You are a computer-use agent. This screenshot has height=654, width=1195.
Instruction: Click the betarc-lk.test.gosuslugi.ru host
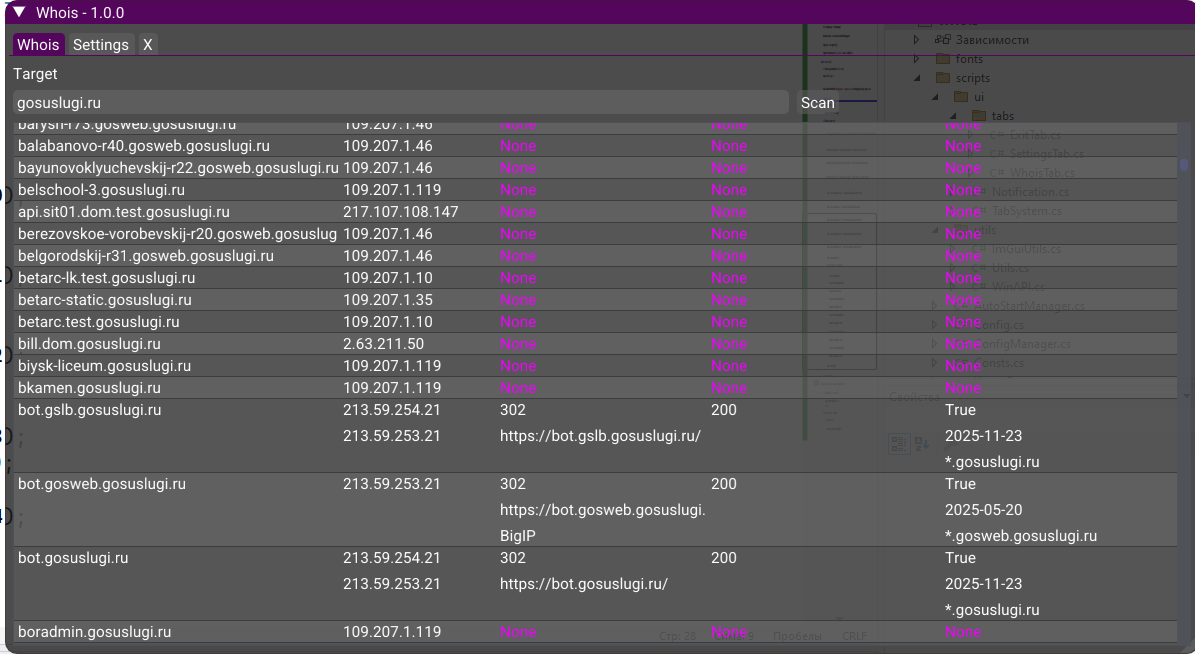pos(107,278)
